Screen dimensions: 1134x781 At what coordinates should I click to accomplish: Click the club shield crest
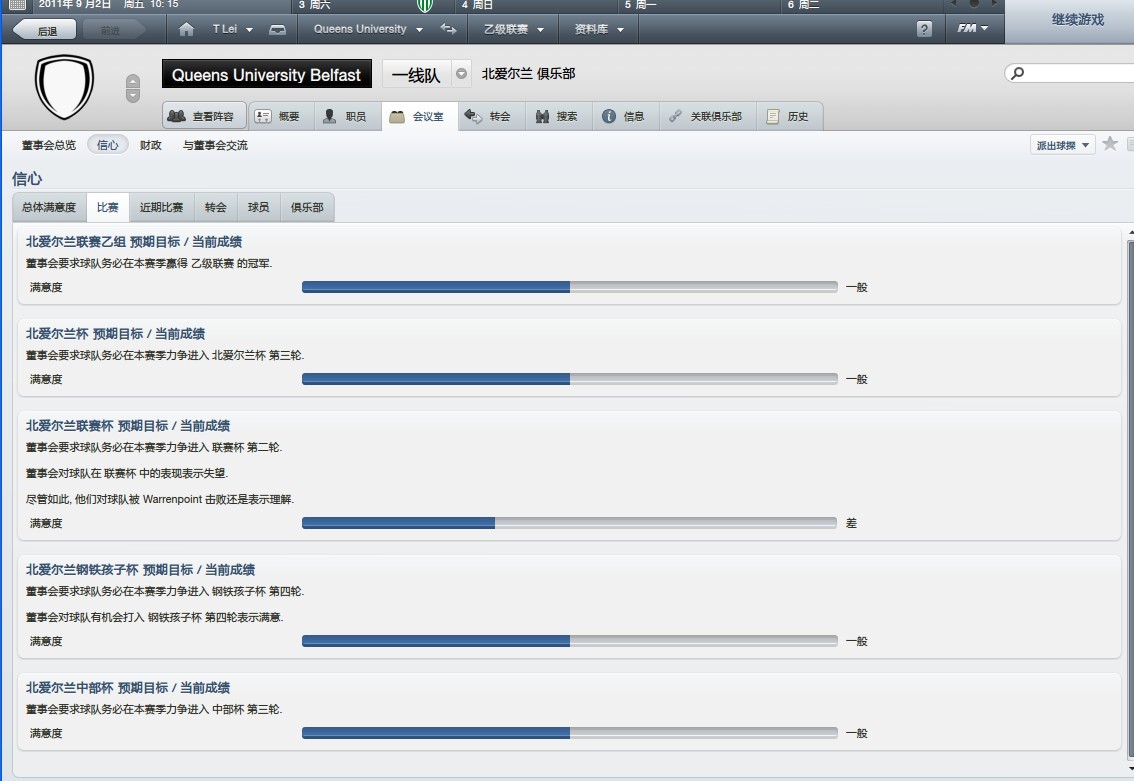coord(64,87)
